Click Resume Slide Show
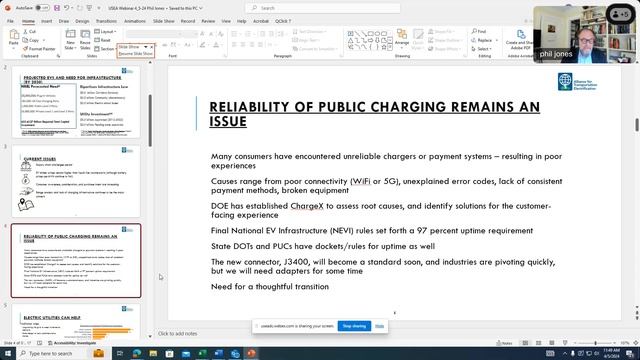640x360 pixels. point(136,53)
